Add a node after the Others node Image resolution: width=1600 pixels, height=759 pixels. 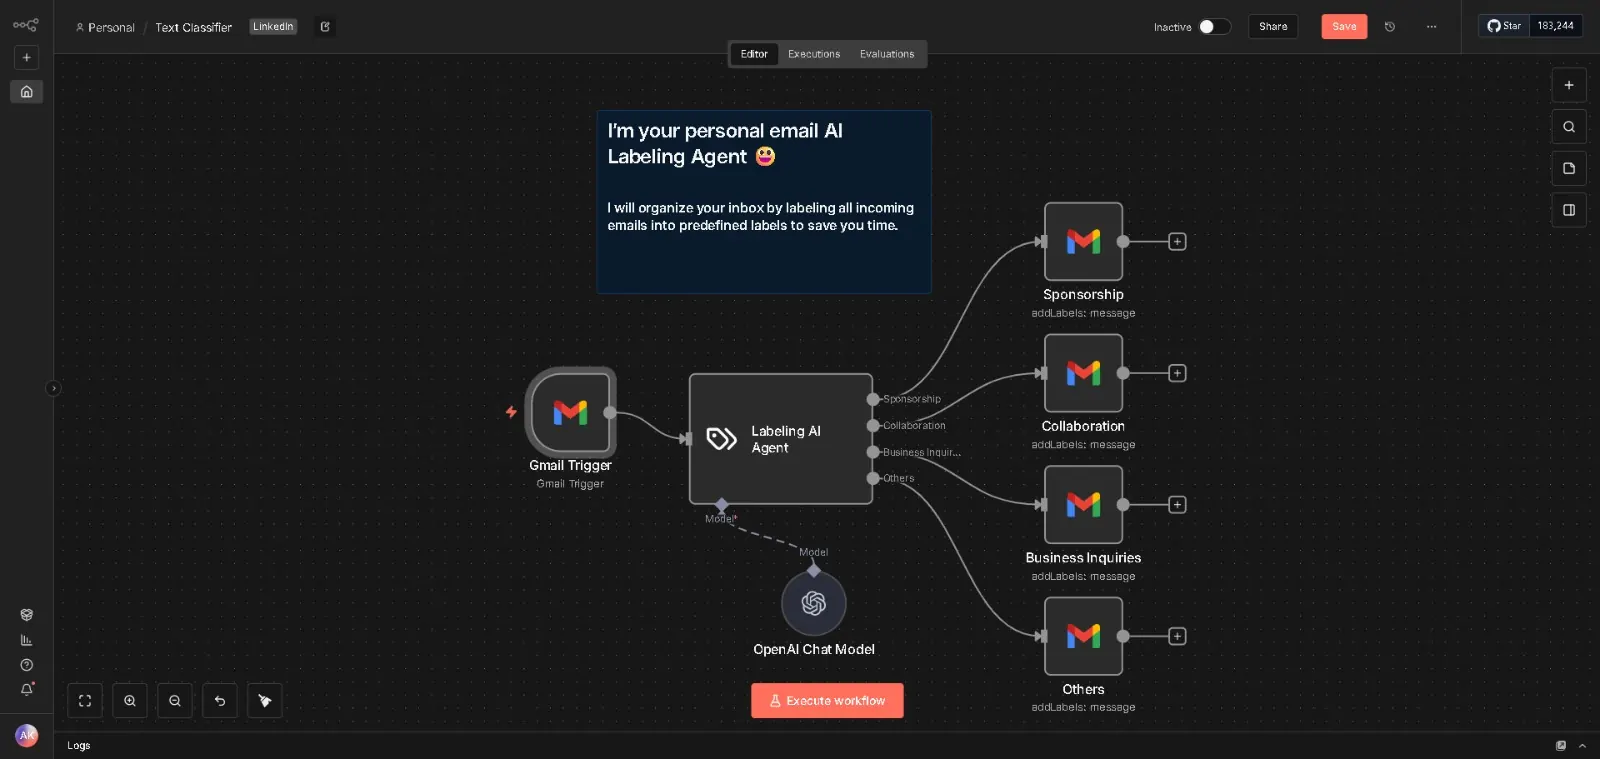(x=1178, y=636)
